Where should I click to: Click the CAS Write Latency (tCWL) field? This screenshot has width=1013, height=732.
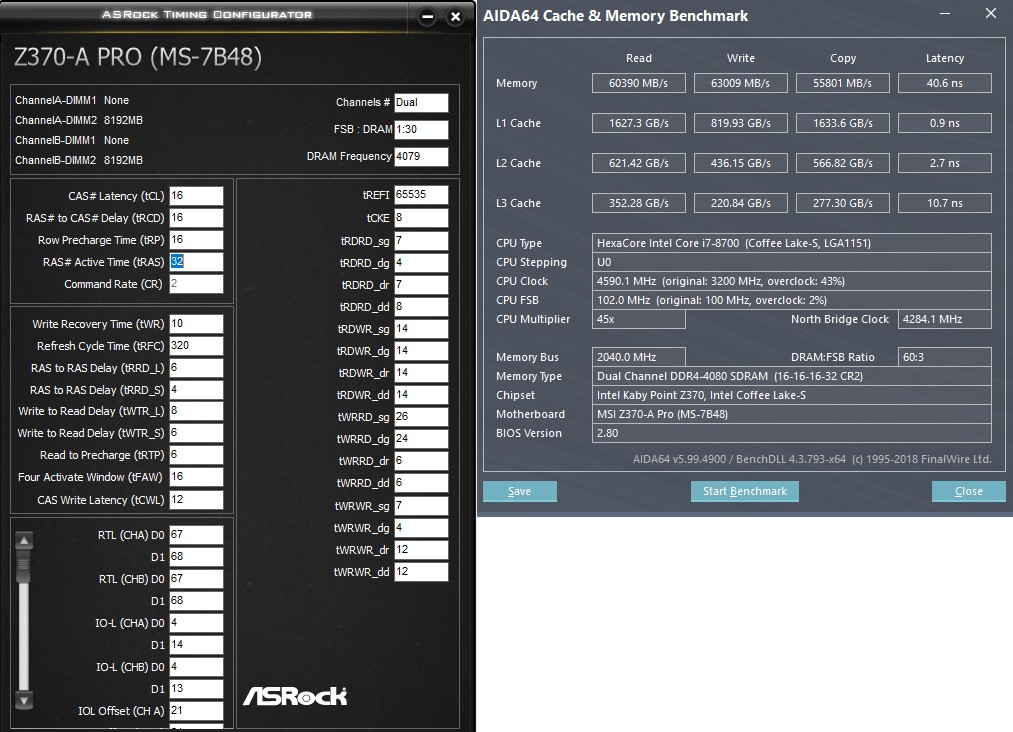(196, 499)
